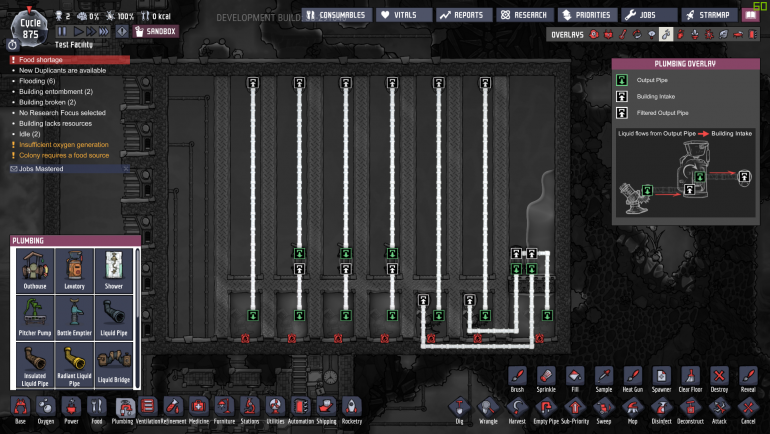Image resolution: width=770 pixels, height=434 pixels.
Task: Select the Shower building
Action: pyautogui.click(x=113, y=270)
